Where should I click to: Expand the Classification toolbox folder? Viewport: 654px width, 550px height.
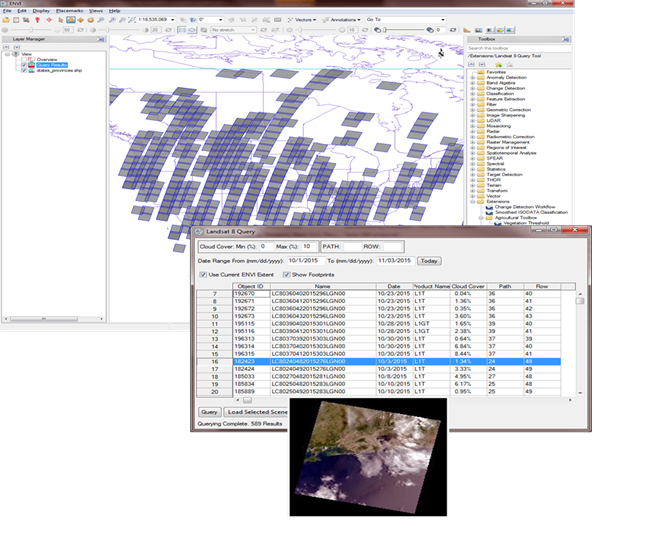click(x=473, y=94)
